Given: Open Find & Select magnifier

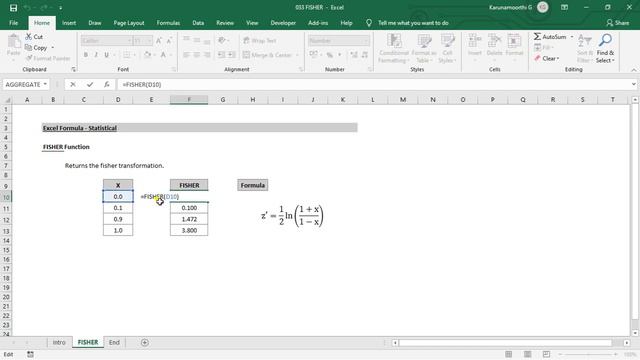Looking at the screenshot, I should pos(605,40).
